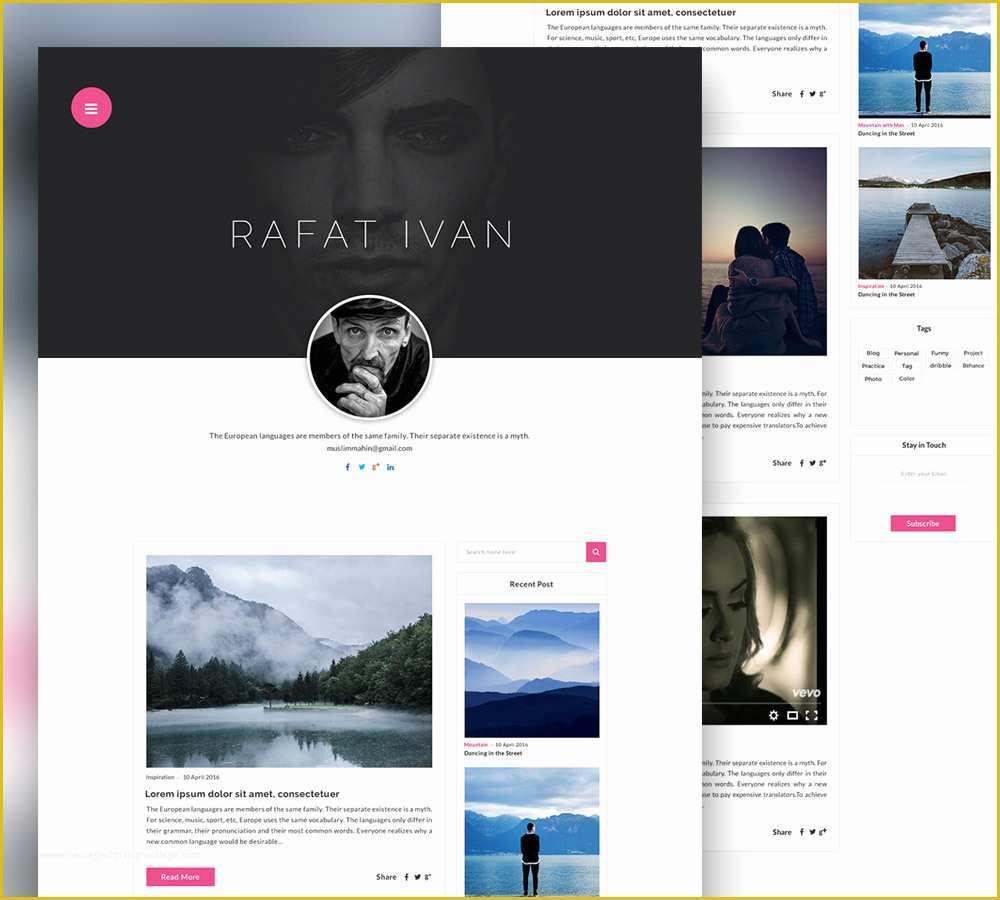Click the RAFAT IVAN header title

[371, 234]
